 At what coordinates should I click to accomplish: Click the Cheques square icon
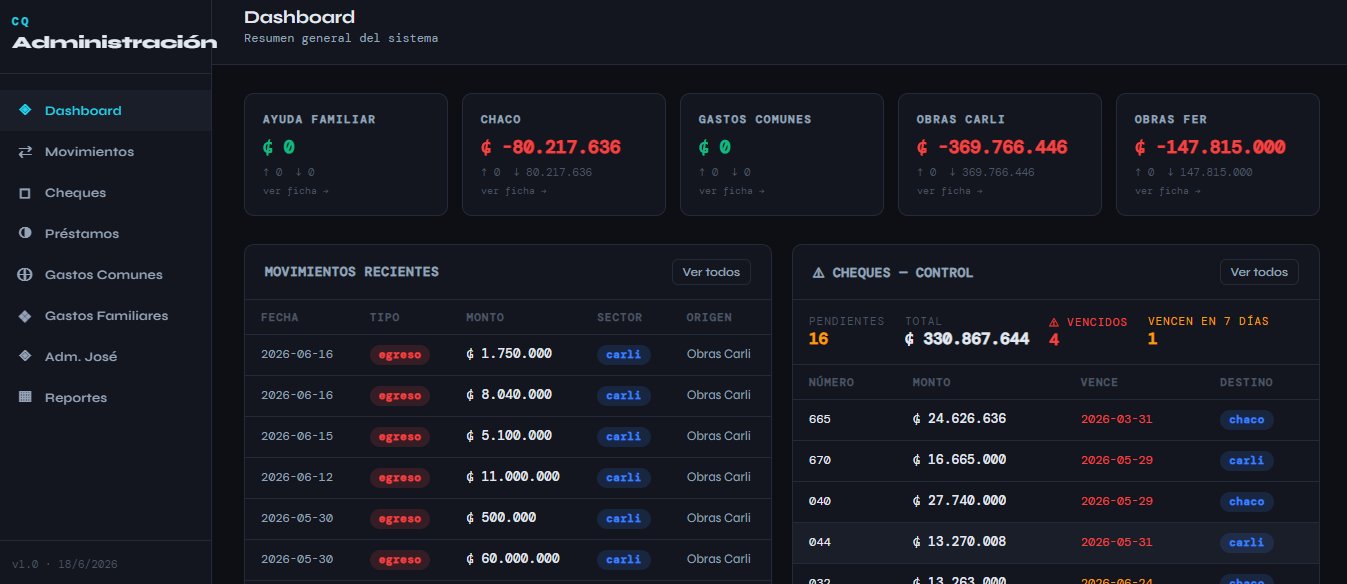[x=25, y=193]
